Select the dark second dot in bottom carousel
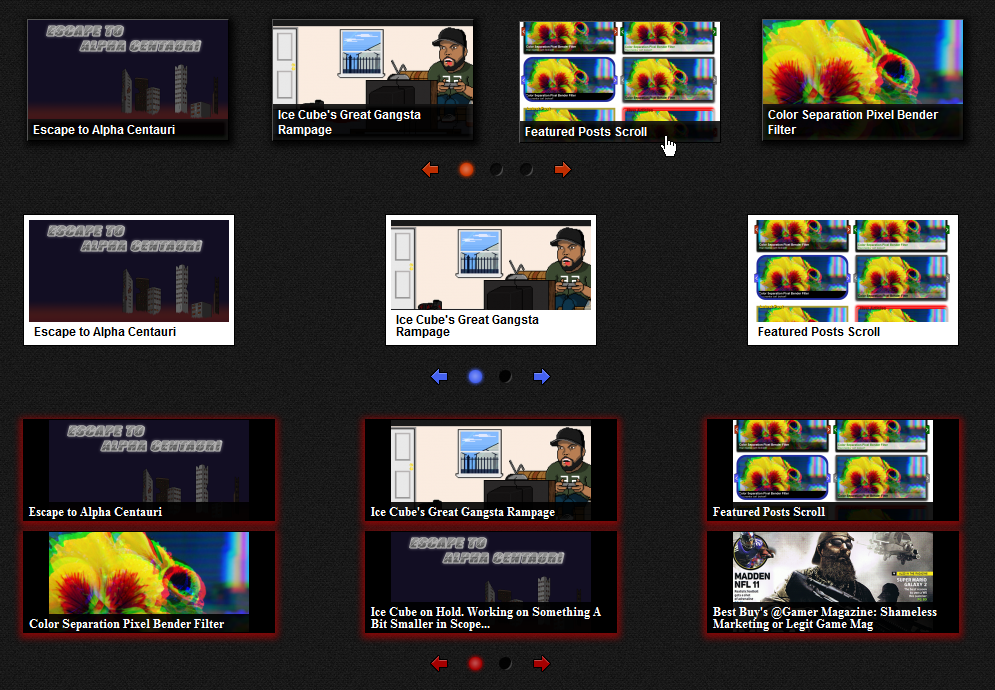This screenshot has height=690, width=995. (x=505, y=664)
